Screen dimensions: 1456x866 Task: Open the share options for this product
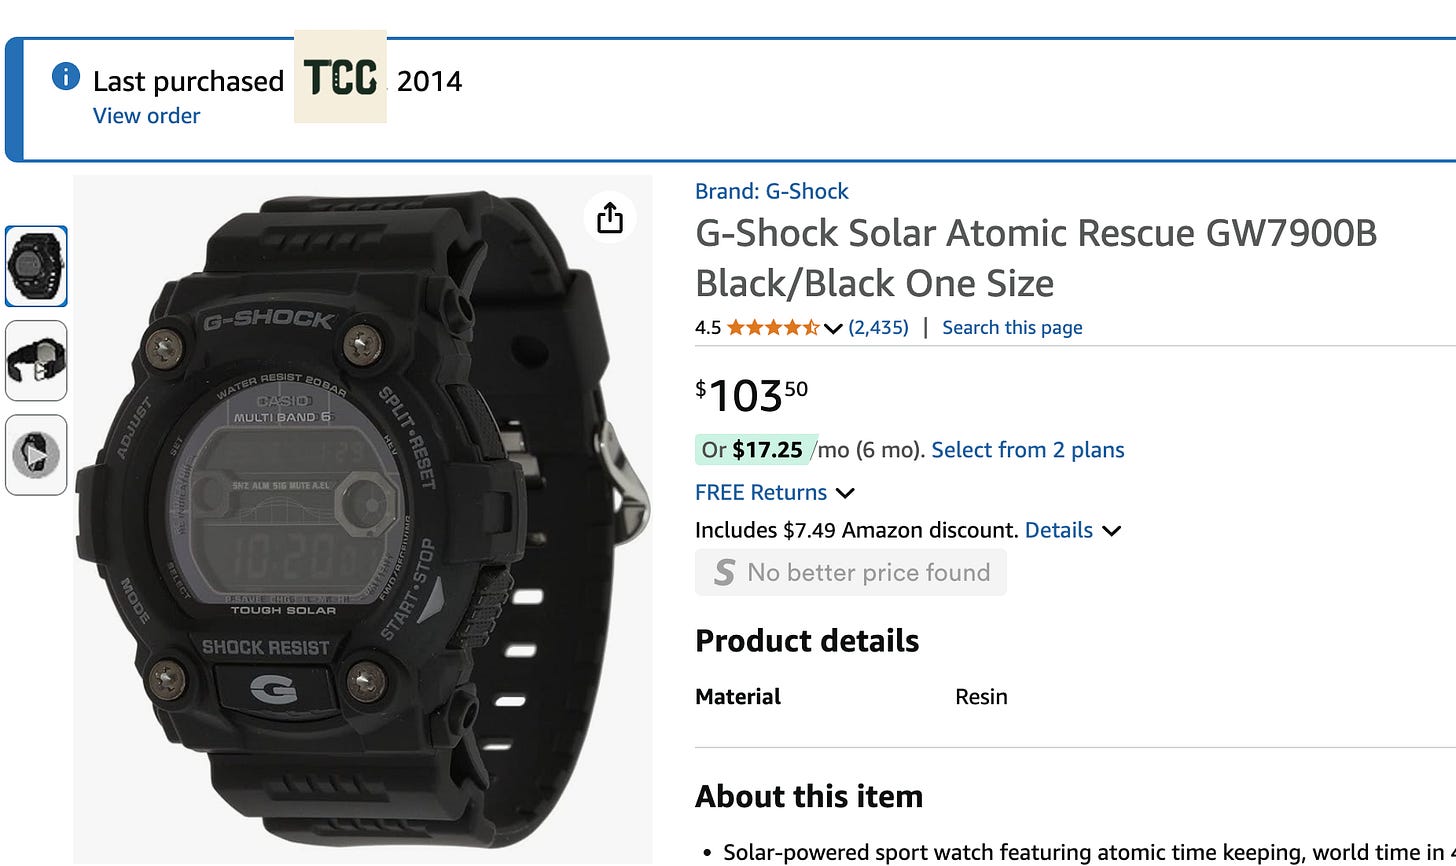click(610, 217)
